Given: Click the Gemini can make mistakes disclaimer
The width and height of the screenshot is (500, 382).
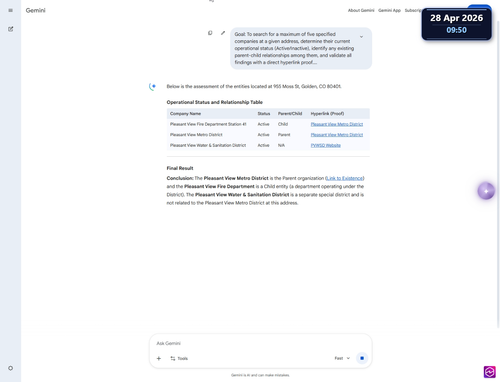Looking at the screenshot, I should click(260, 375).
